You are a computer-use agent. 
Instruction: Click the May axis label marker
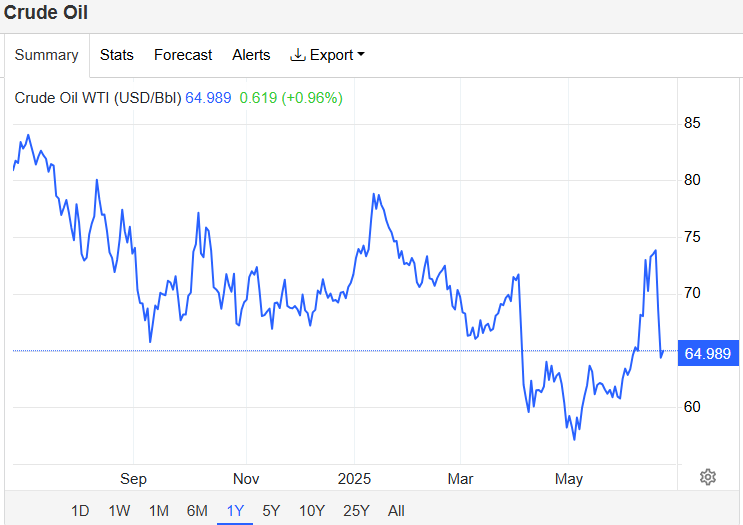pyautogui.click(x=569, y=479)
